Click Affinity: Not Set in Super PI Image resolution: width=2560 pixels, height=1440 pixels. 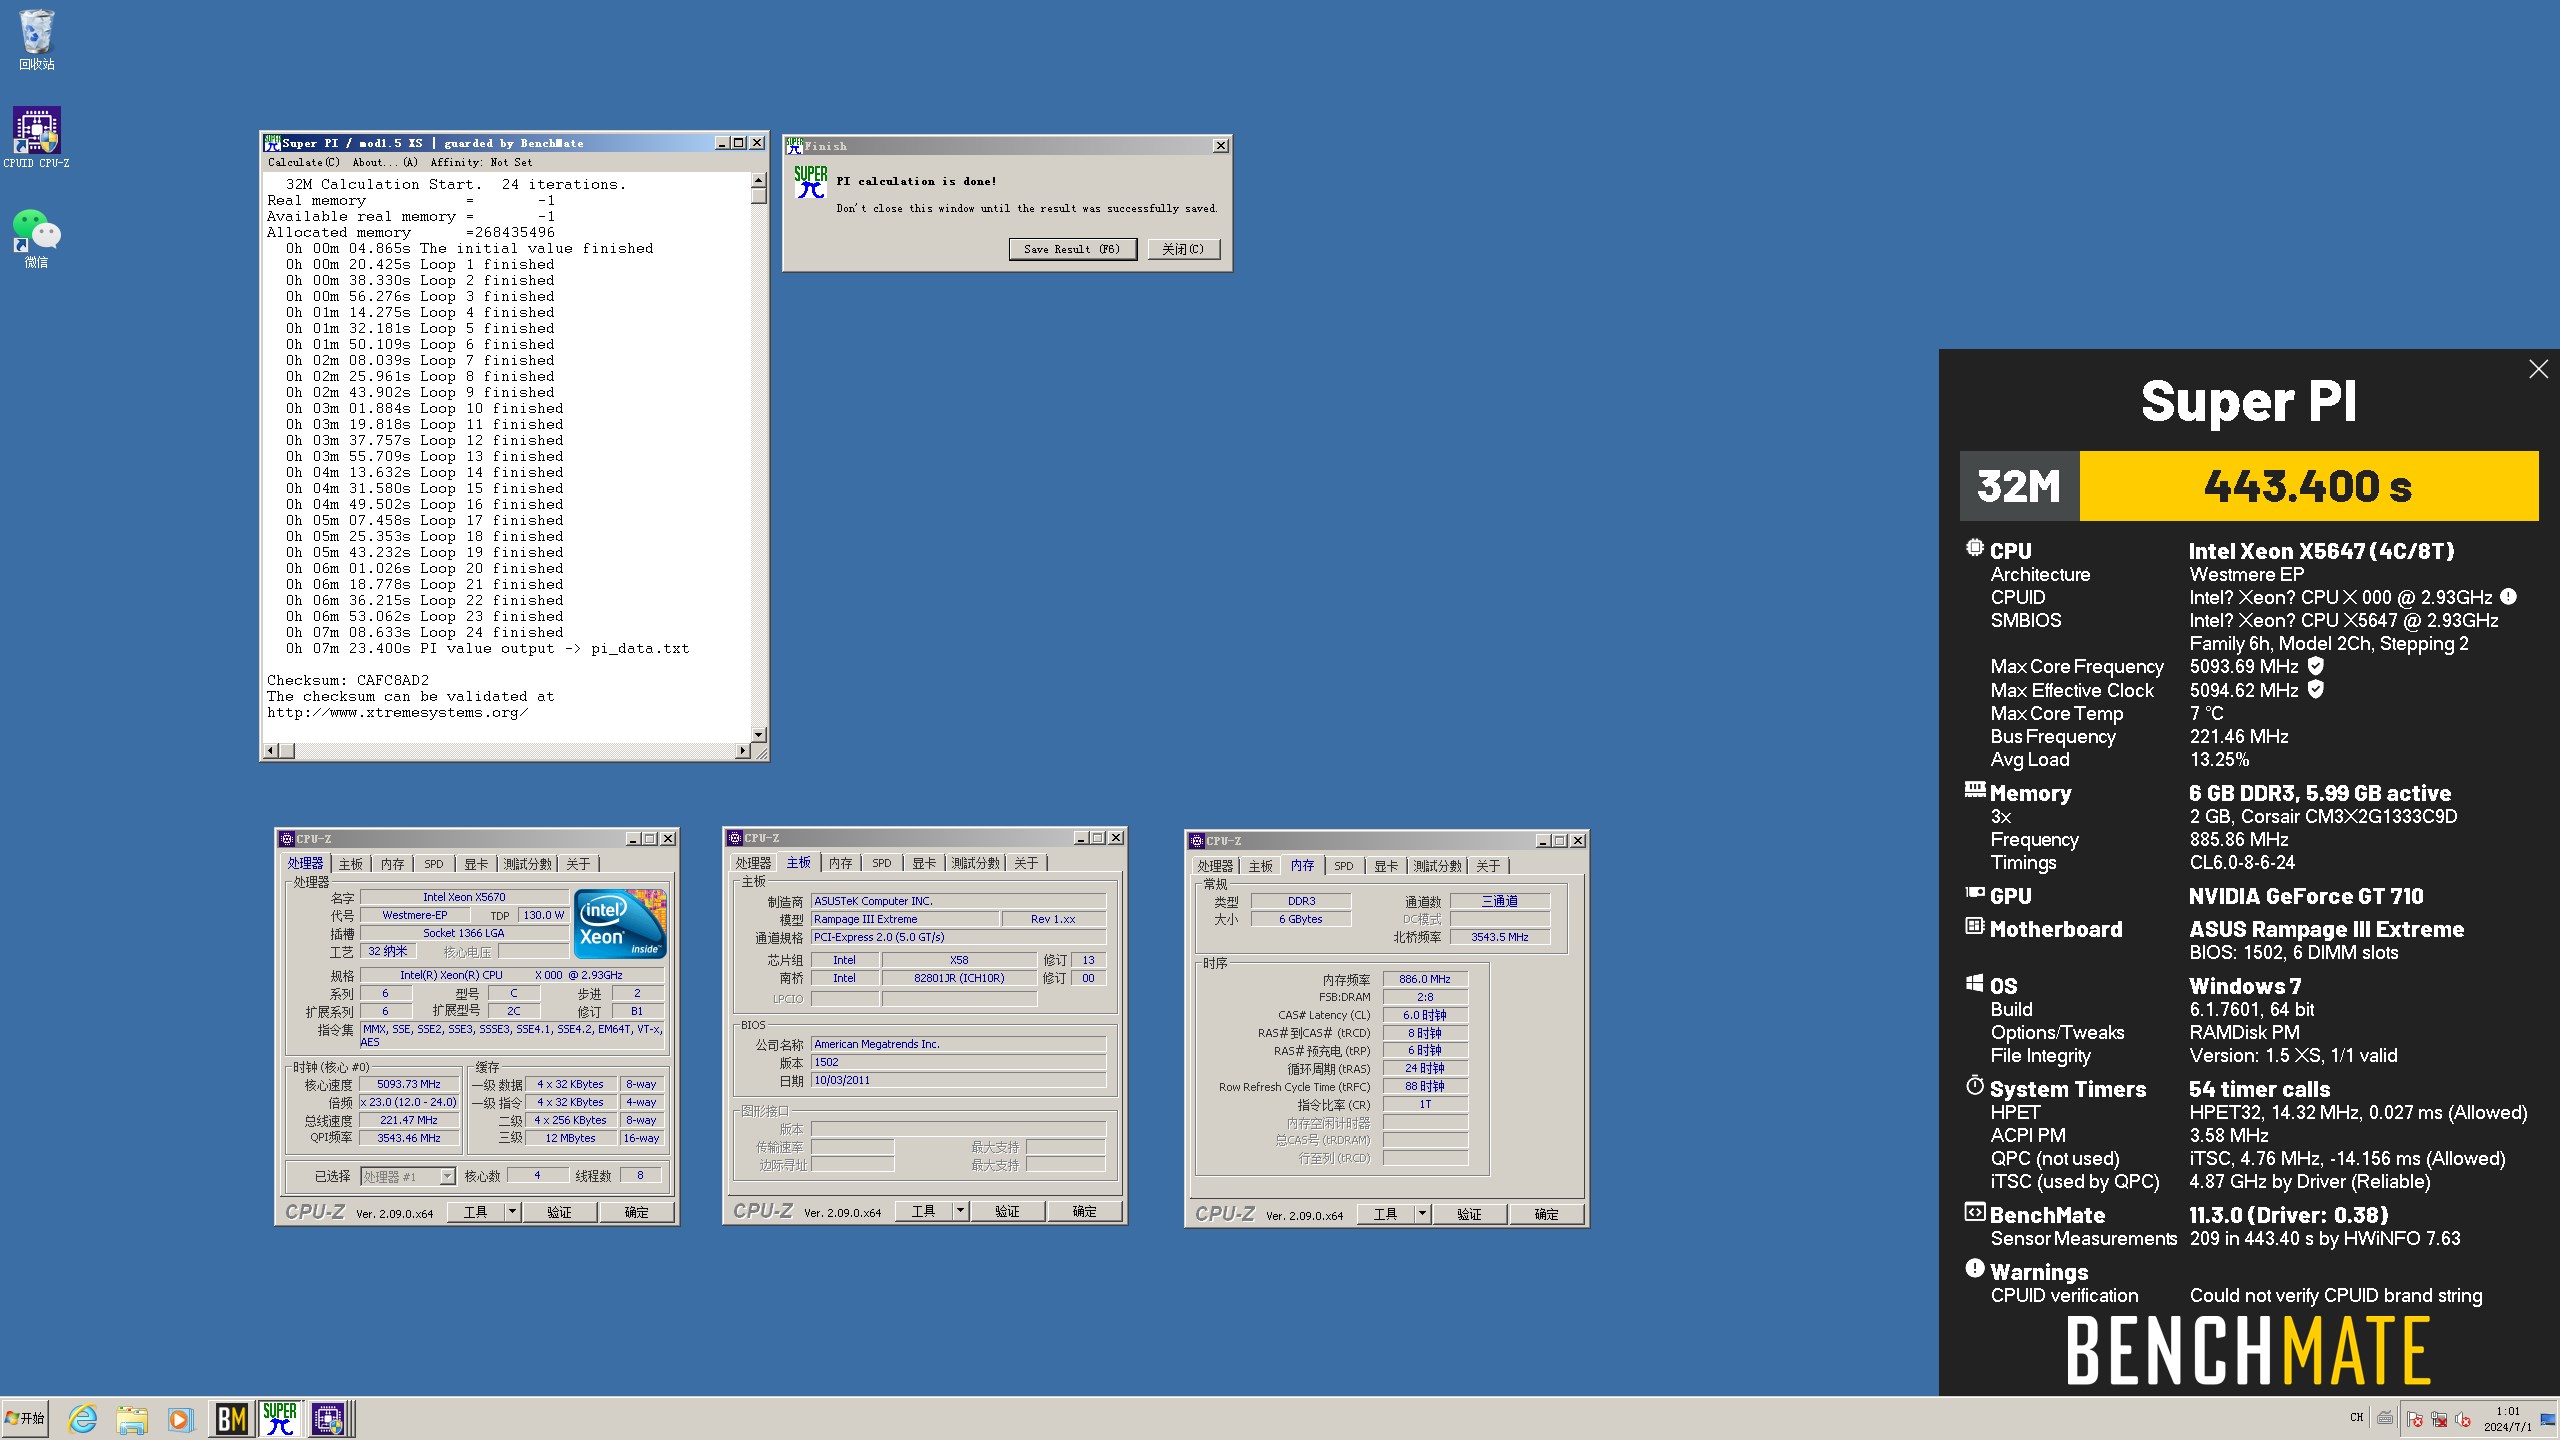pos(481,162)
